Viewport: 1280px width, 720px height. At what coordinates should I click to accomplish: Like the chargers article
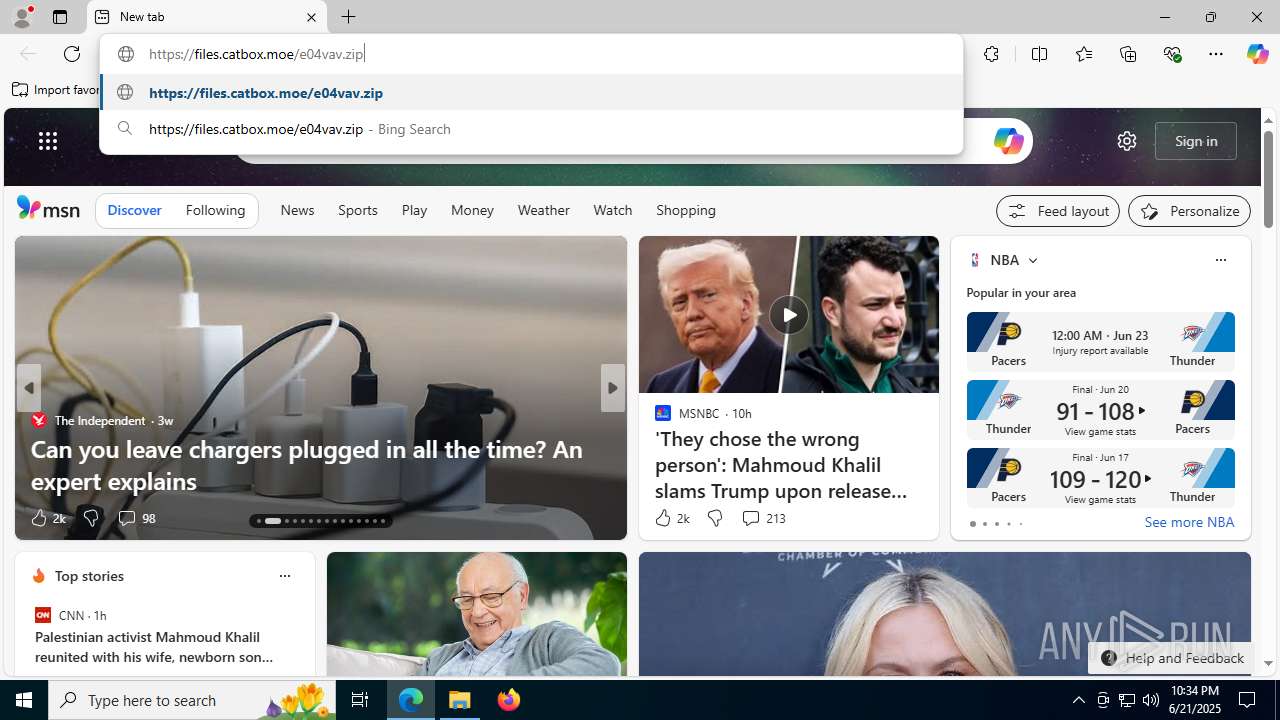click(47, 518)
